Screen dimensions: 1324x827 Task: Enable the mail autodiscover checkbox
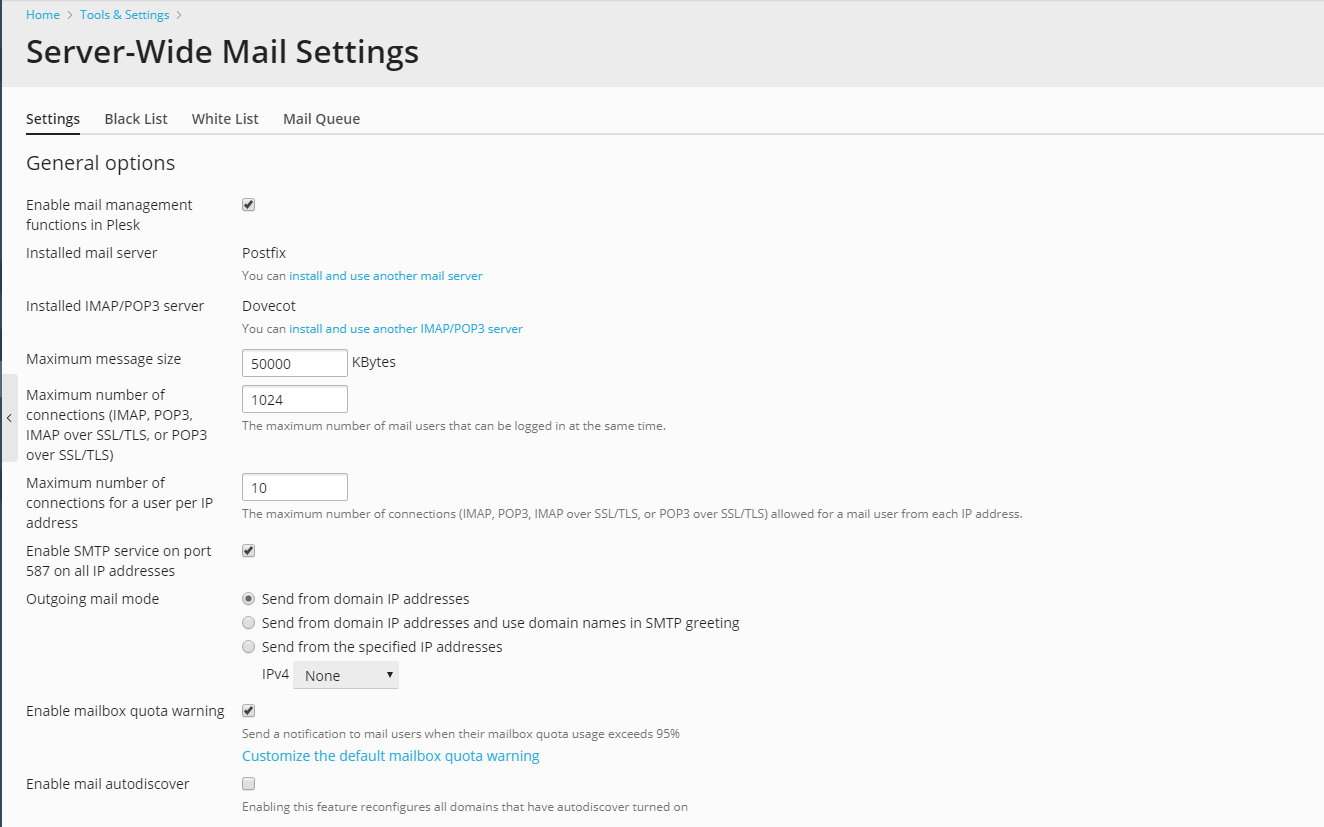point(249,784)
